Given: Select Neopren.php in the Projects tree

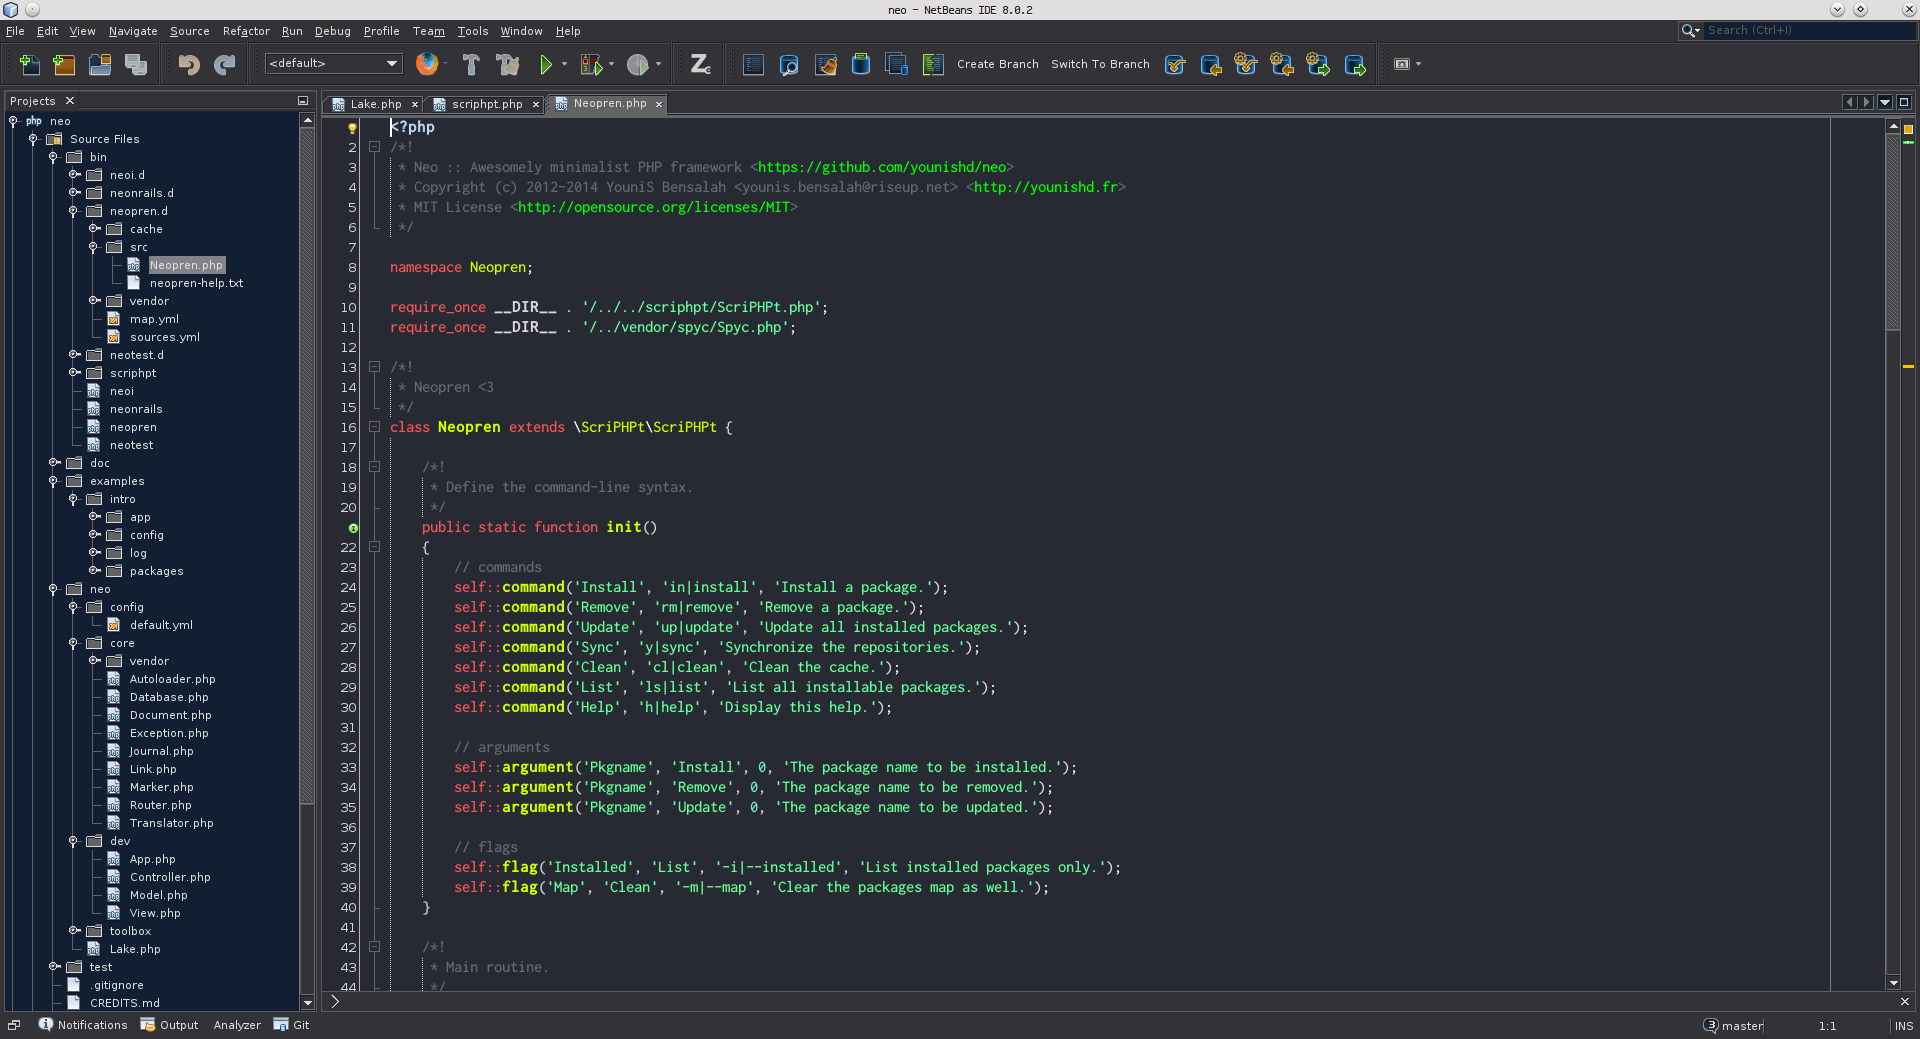Looking at the screenshot, I should [186, 265].
